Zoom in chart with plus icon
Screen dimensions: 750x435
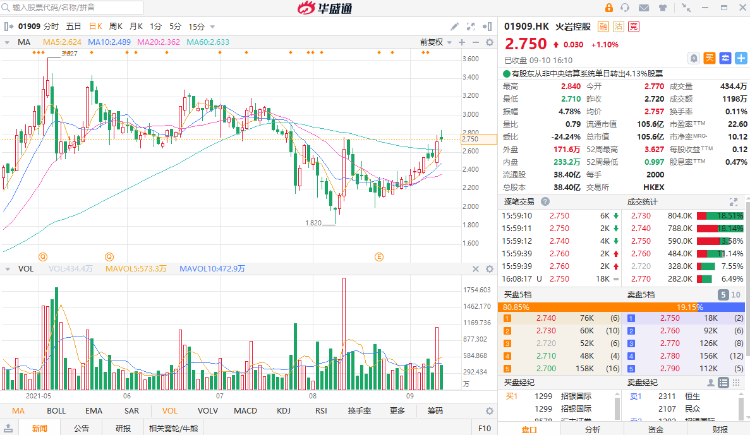(x=462, y=42)
